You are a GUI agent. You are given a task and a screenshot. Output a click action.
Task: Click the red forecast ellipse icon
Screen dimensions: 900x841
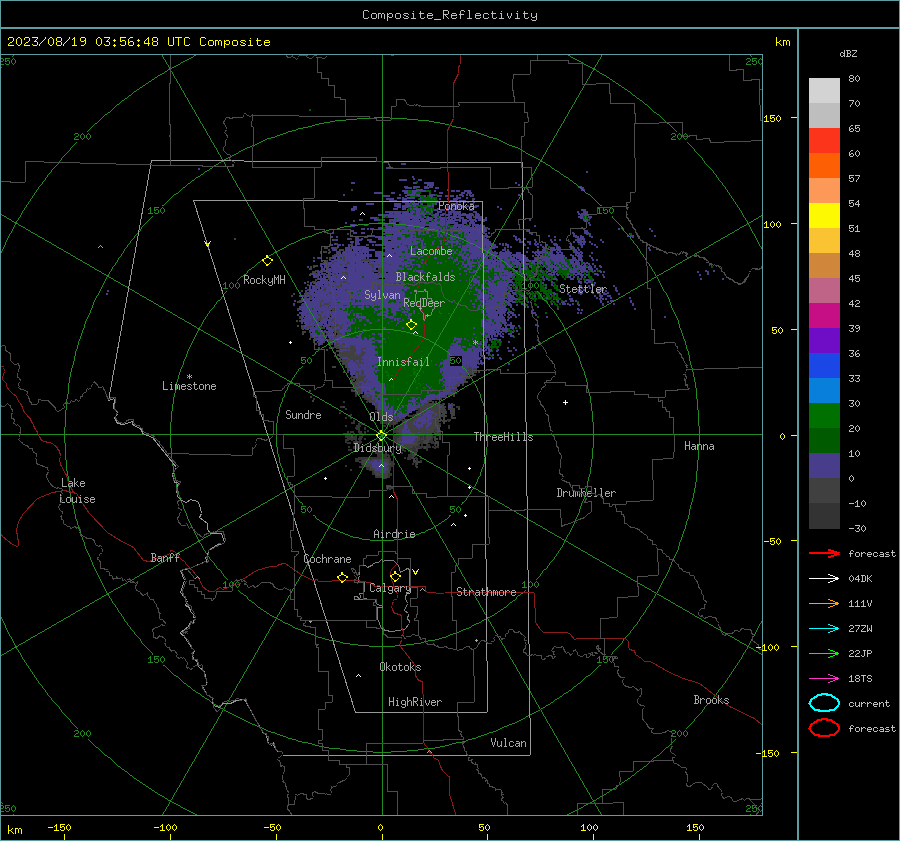pos(824,728)
